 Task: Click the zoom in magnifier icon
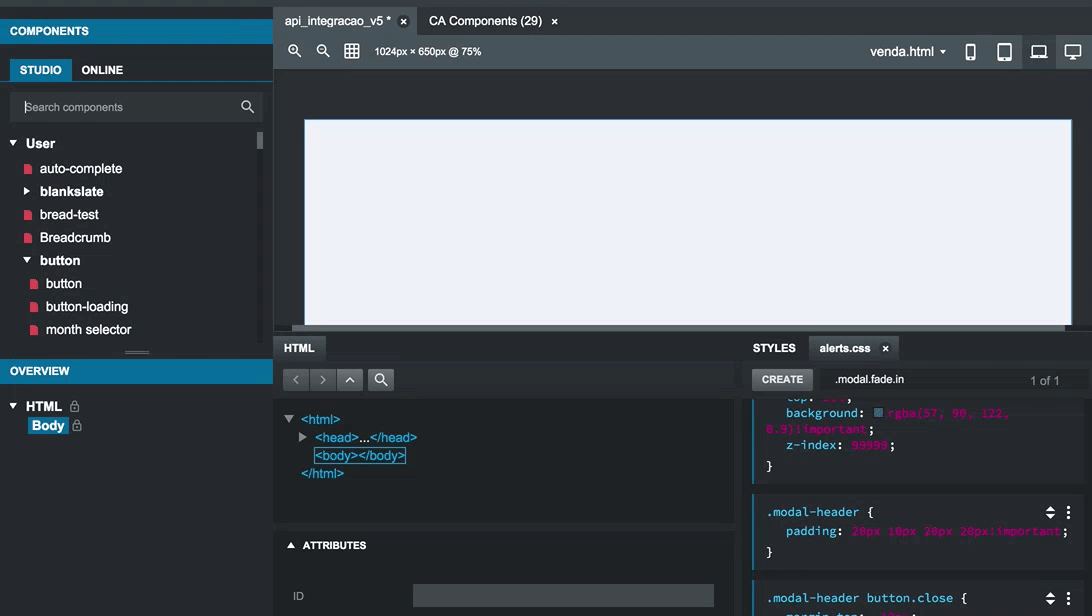point(295,51)
